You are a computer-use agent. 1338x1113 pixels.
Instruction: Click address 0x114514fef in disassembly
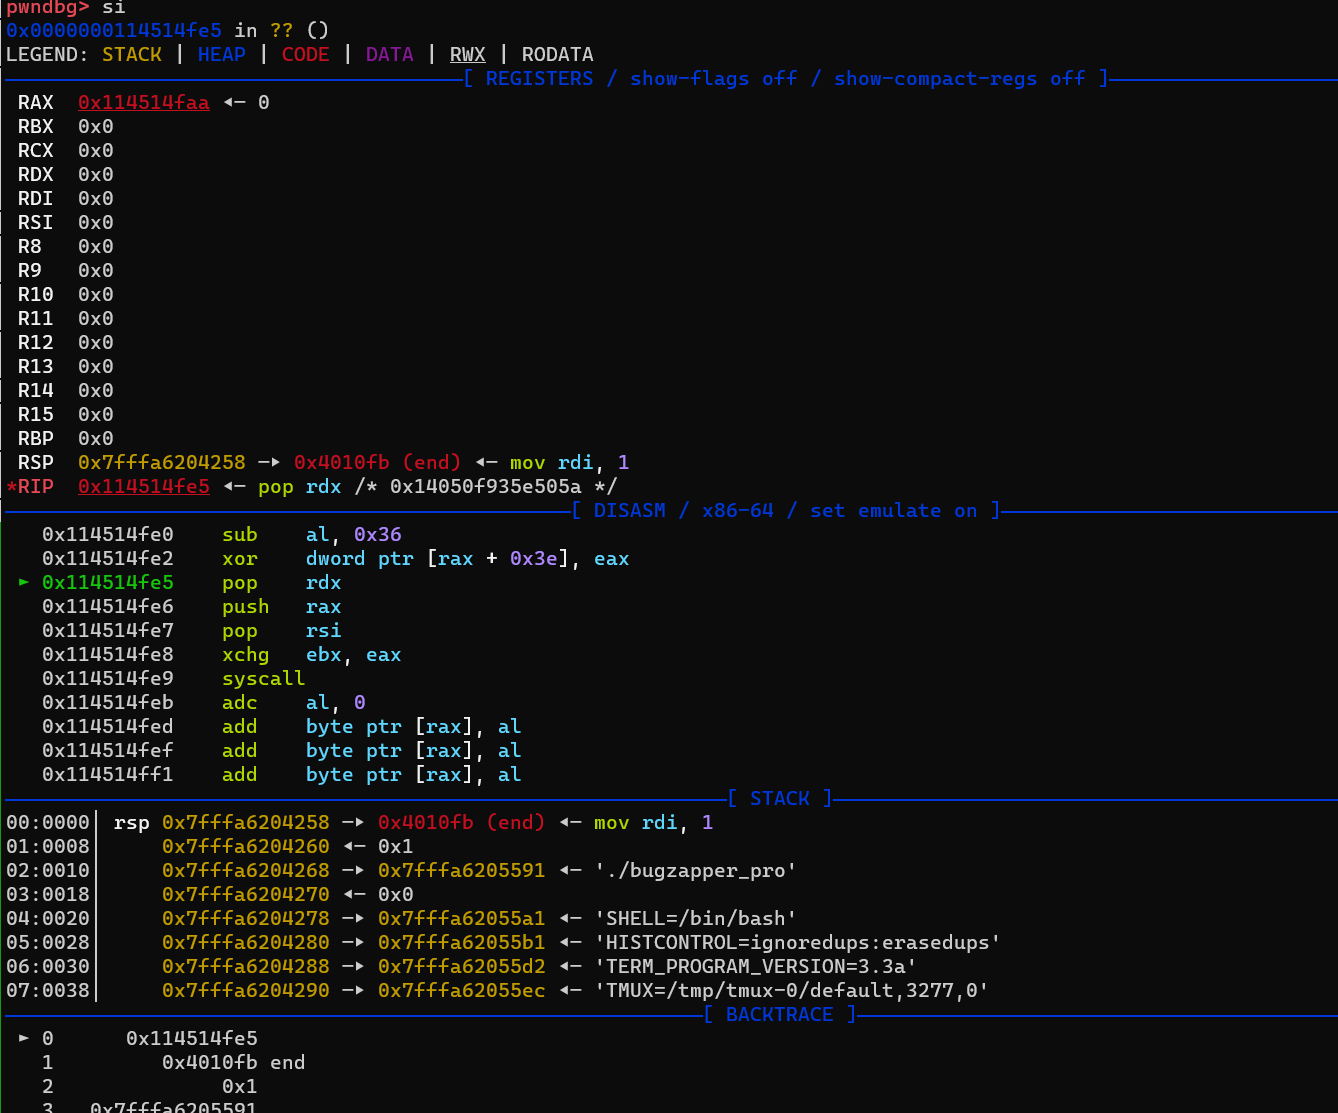point(108,751)
